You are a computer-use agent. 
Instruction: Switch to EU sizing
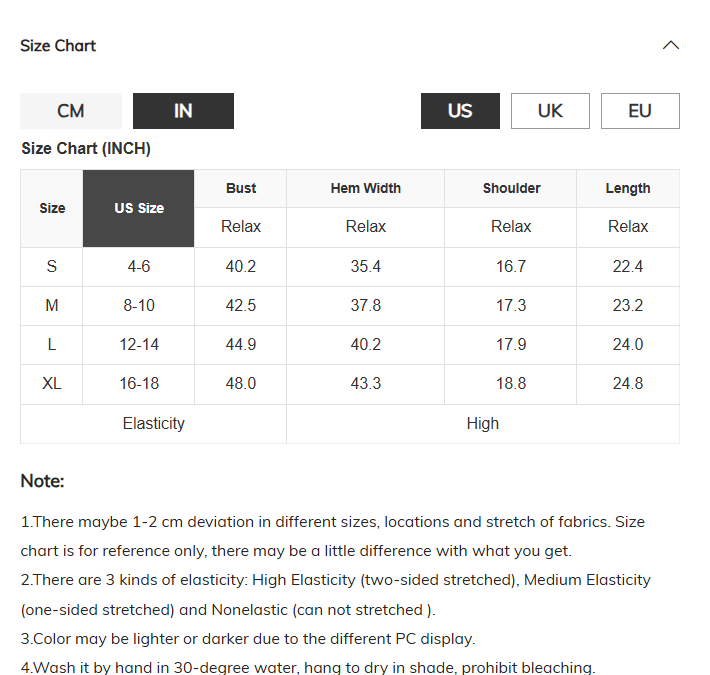tap(640, 111)
